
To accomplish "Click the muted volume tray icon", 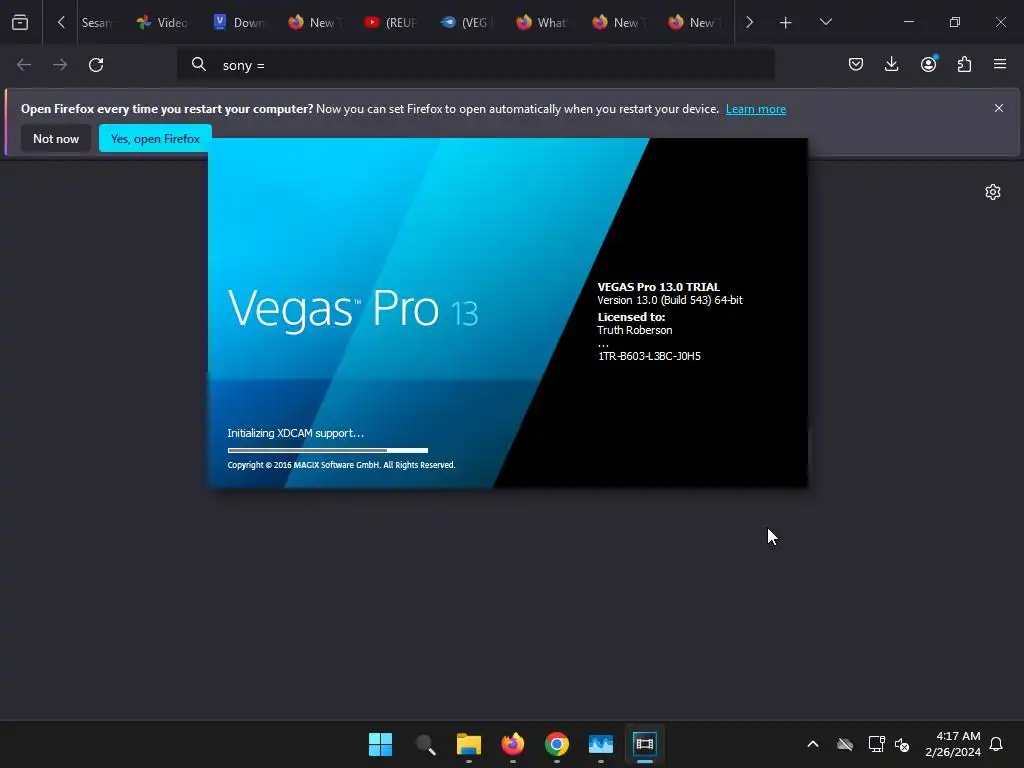I will (902, 744).
